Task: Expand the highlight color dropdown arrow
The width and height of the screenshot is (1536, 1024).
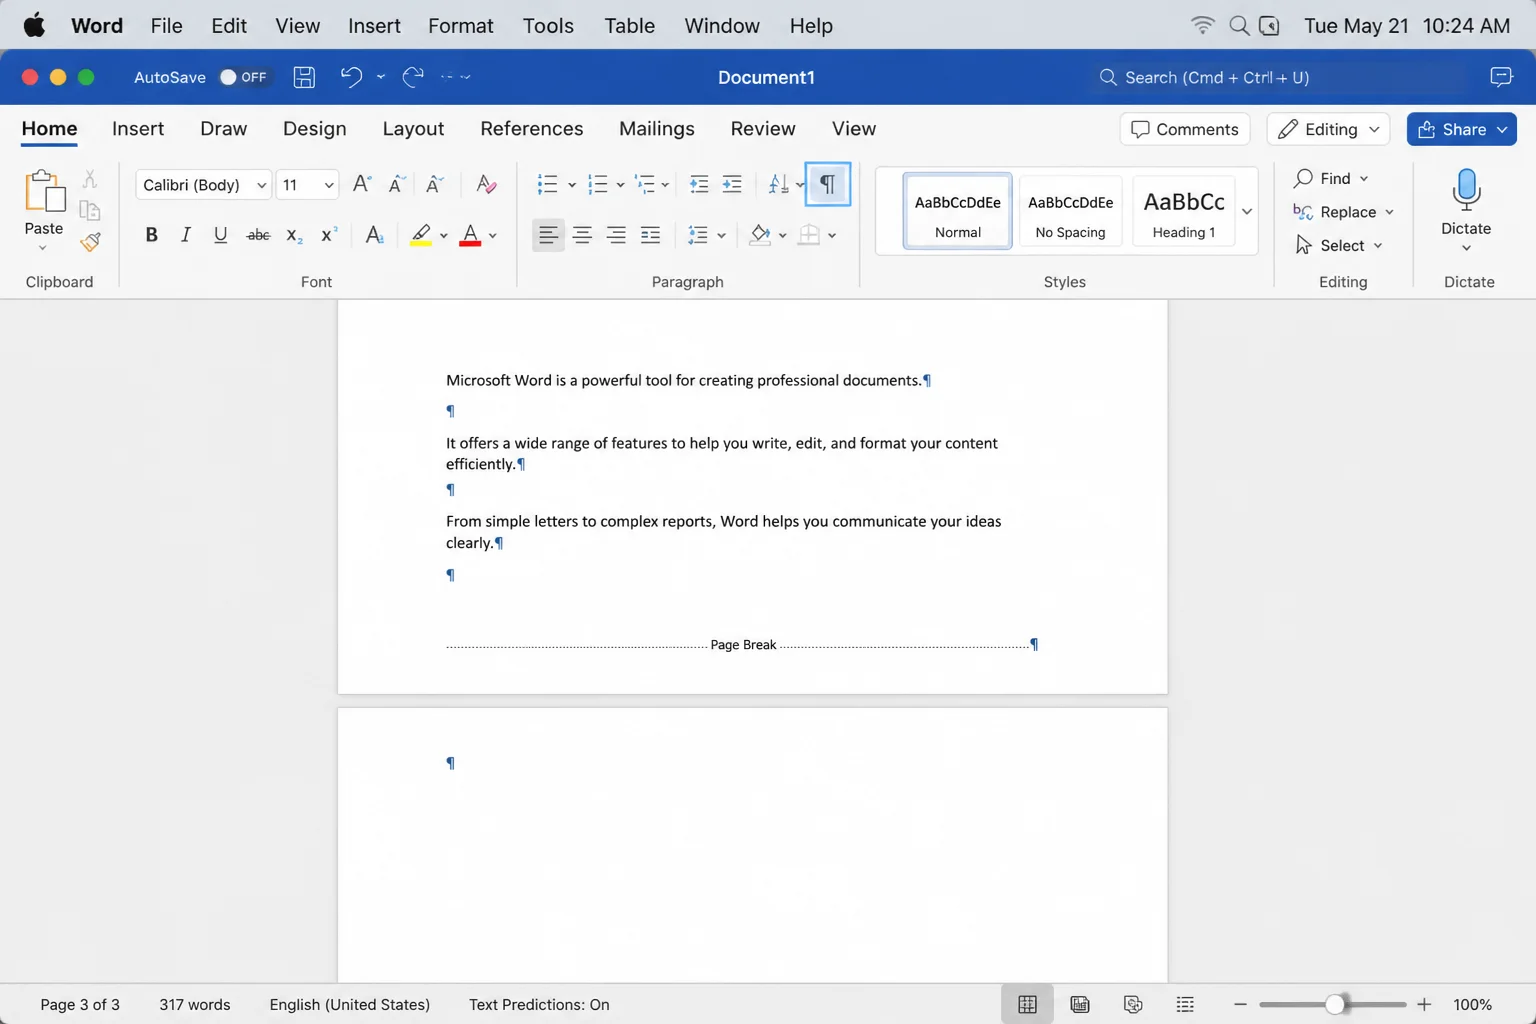Action: [x=444, y=236]
